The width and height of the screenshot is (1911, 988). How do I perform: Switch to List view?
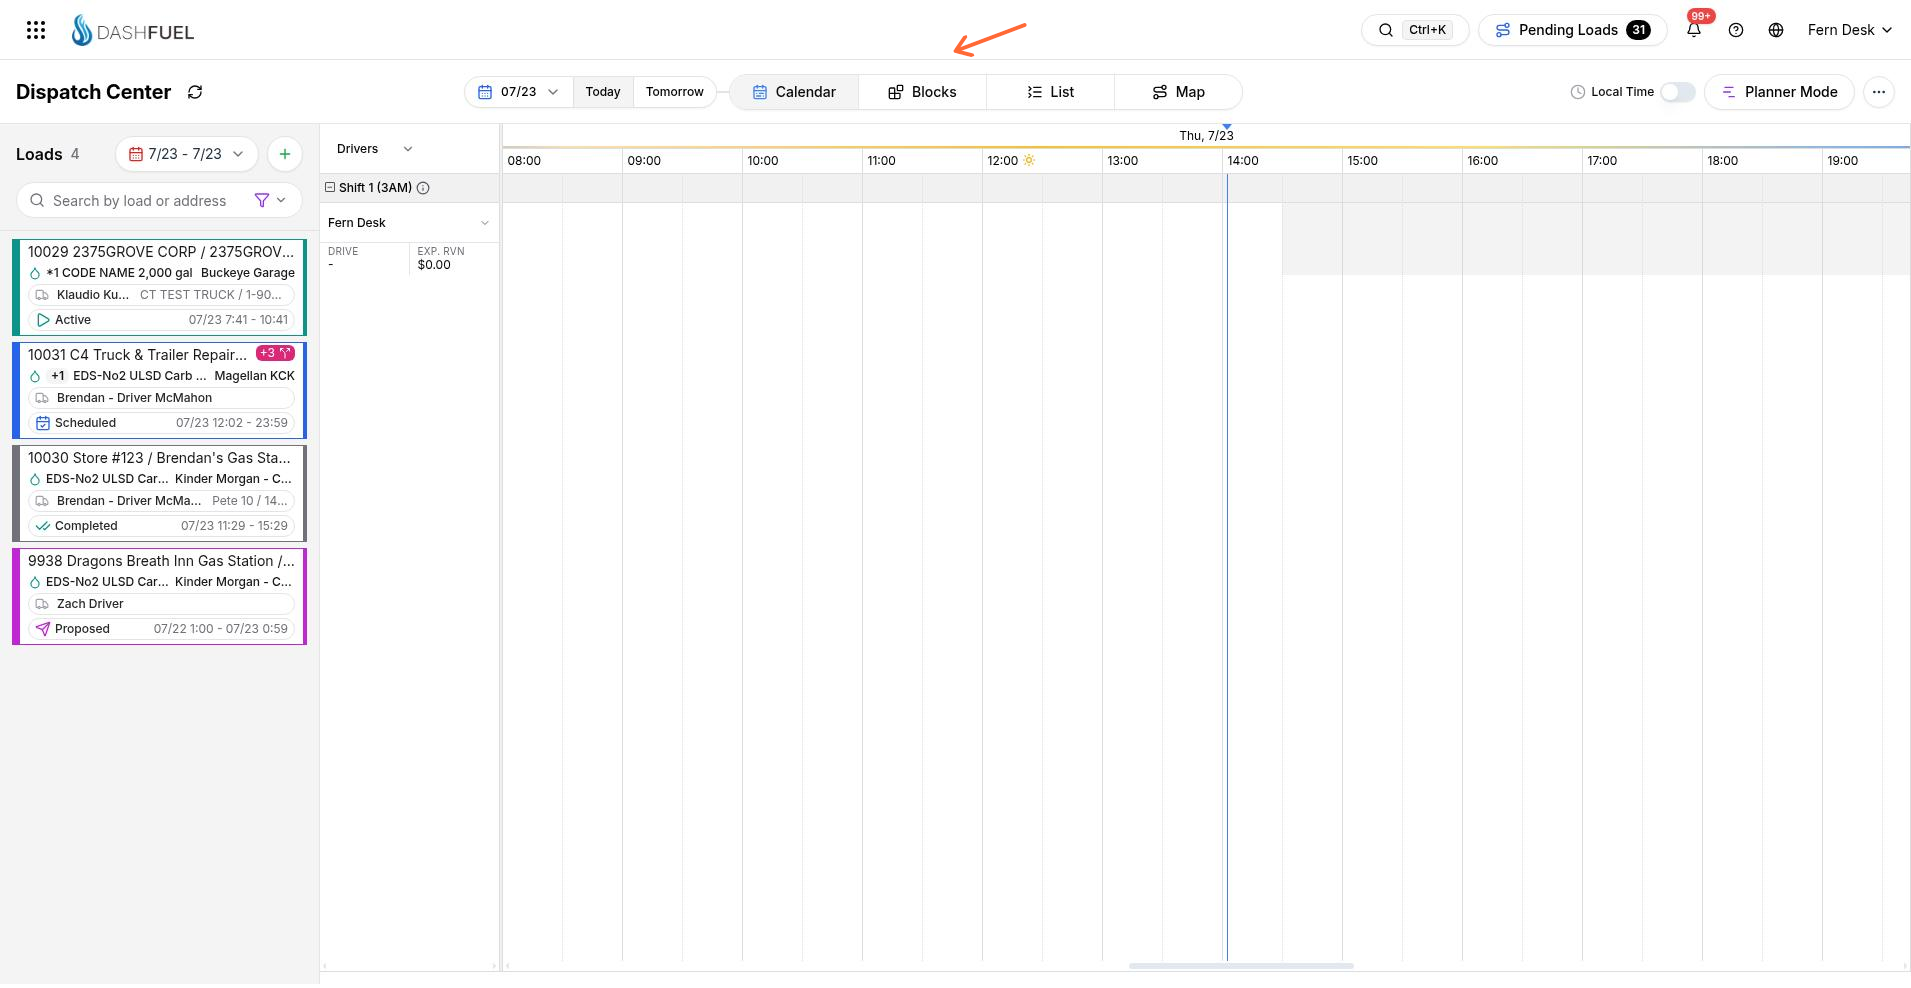[x=1050, y=92]
